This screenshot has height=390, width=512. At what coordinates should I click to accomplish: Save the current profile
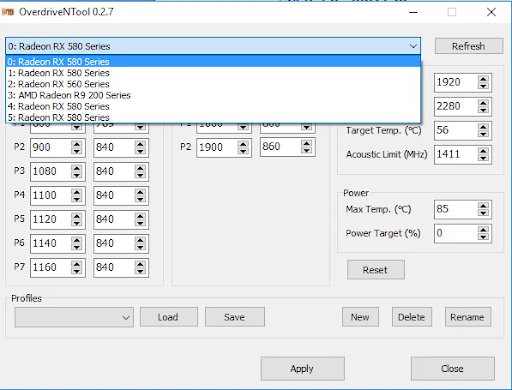[x=235, y=317]
